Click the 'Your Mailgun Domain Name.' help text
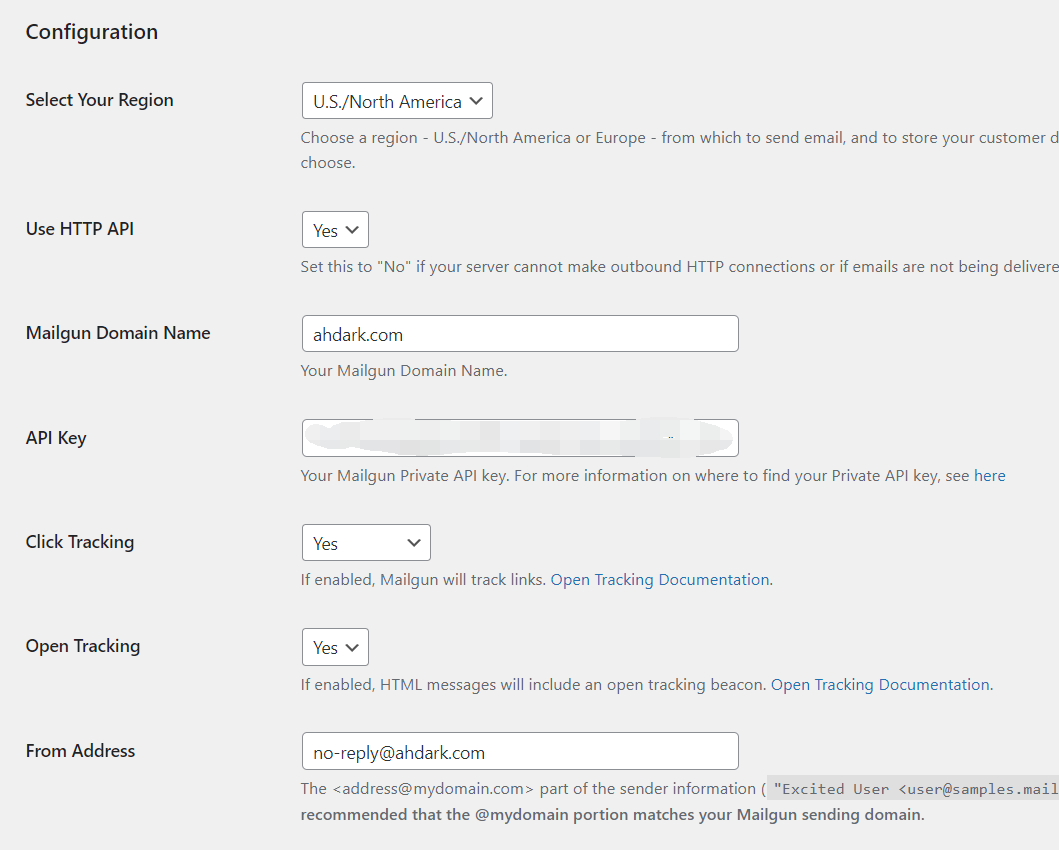 click(404, 371)
